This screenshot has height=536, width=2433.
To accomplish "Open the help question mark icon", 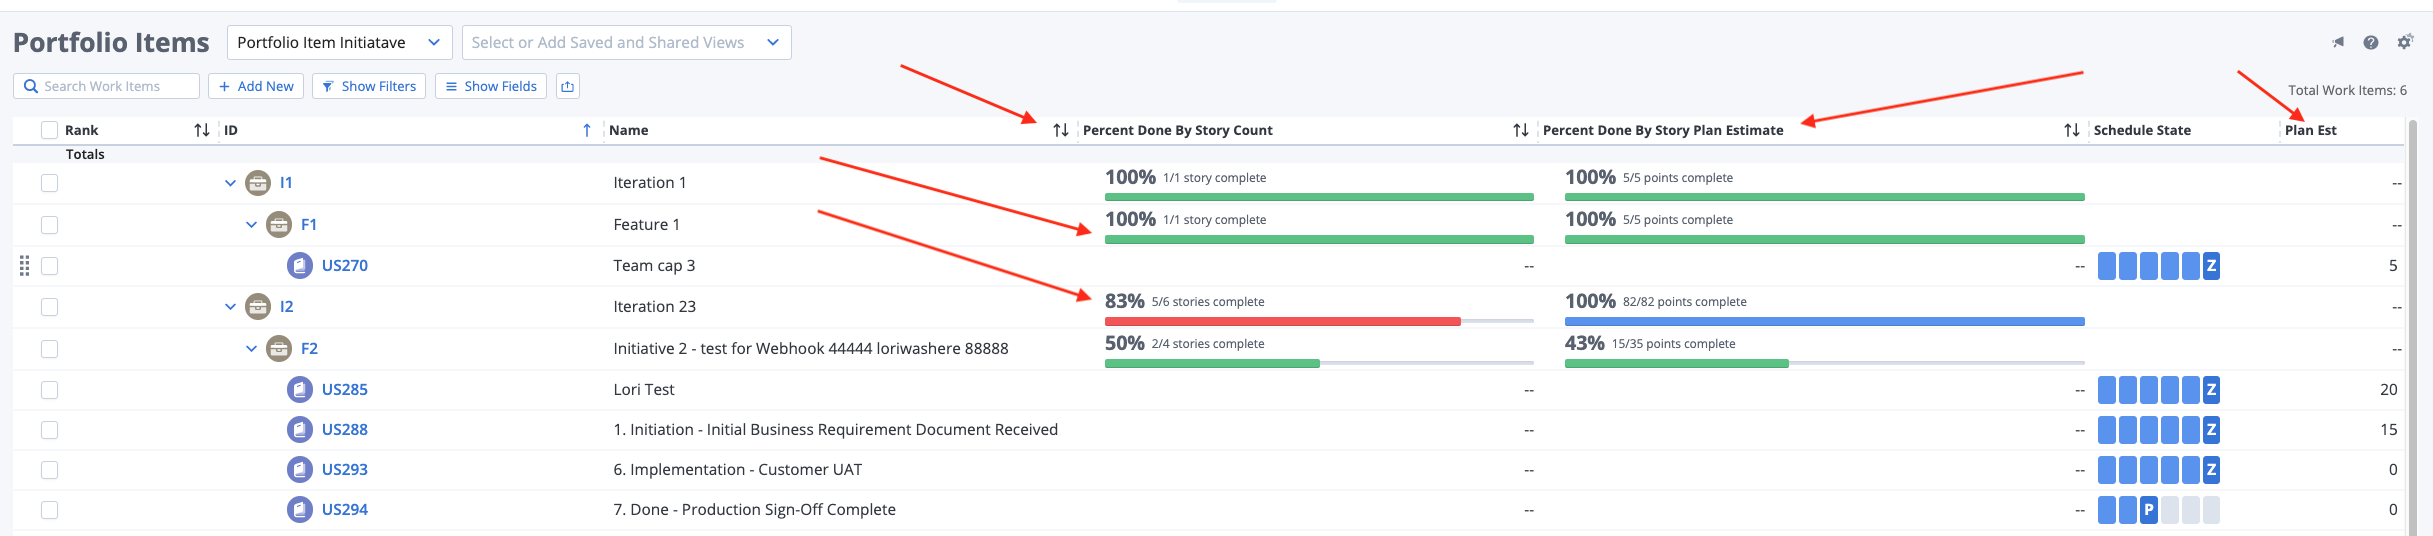I will click(x=2370, y=42).
